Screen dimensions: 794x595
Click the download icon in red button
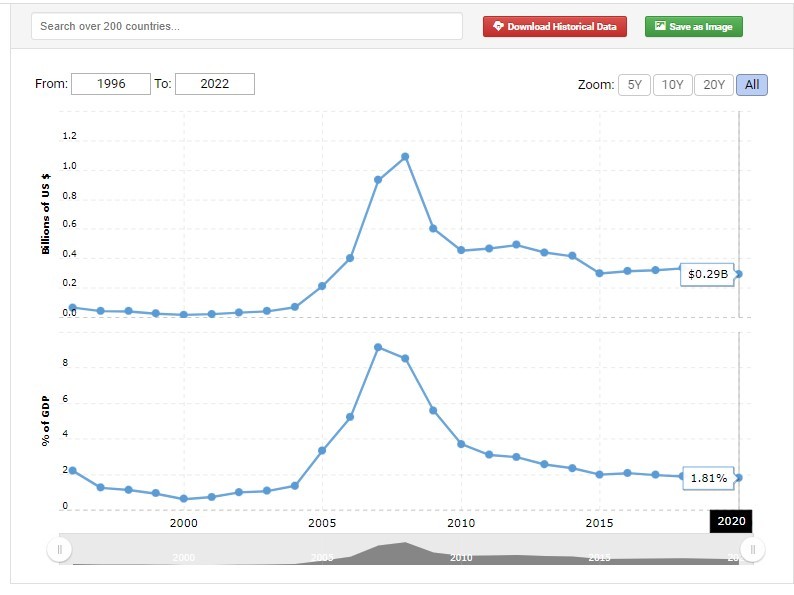[498, 26]
